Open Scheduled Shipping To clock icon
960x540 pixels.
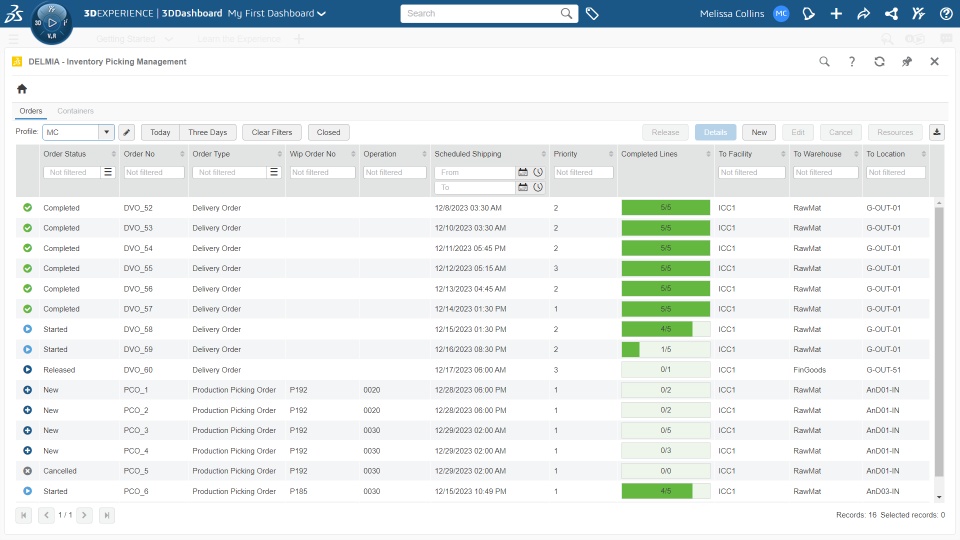[538, 187]
